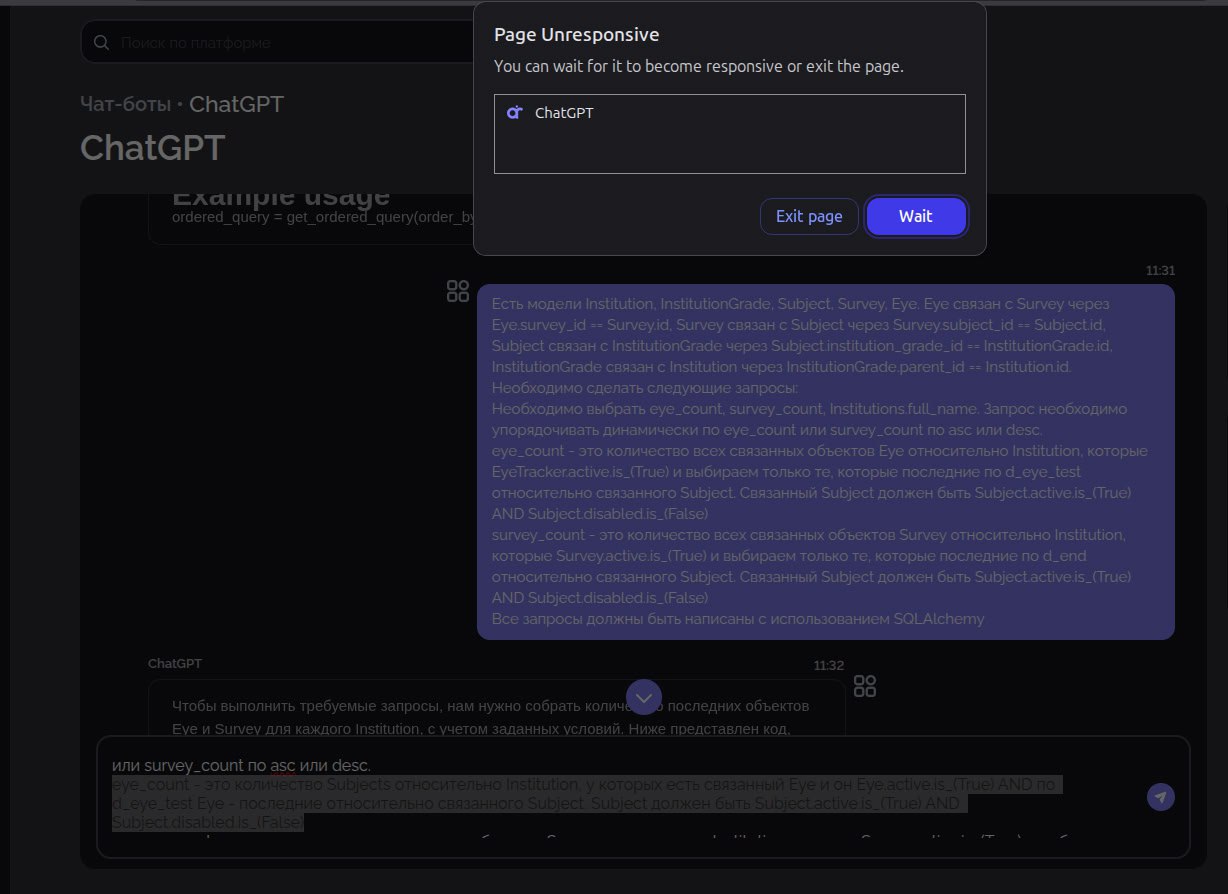Click the ChatGPT favicon in the dialog list
This screenshot has width=1228, height=894.
point(514,113)
